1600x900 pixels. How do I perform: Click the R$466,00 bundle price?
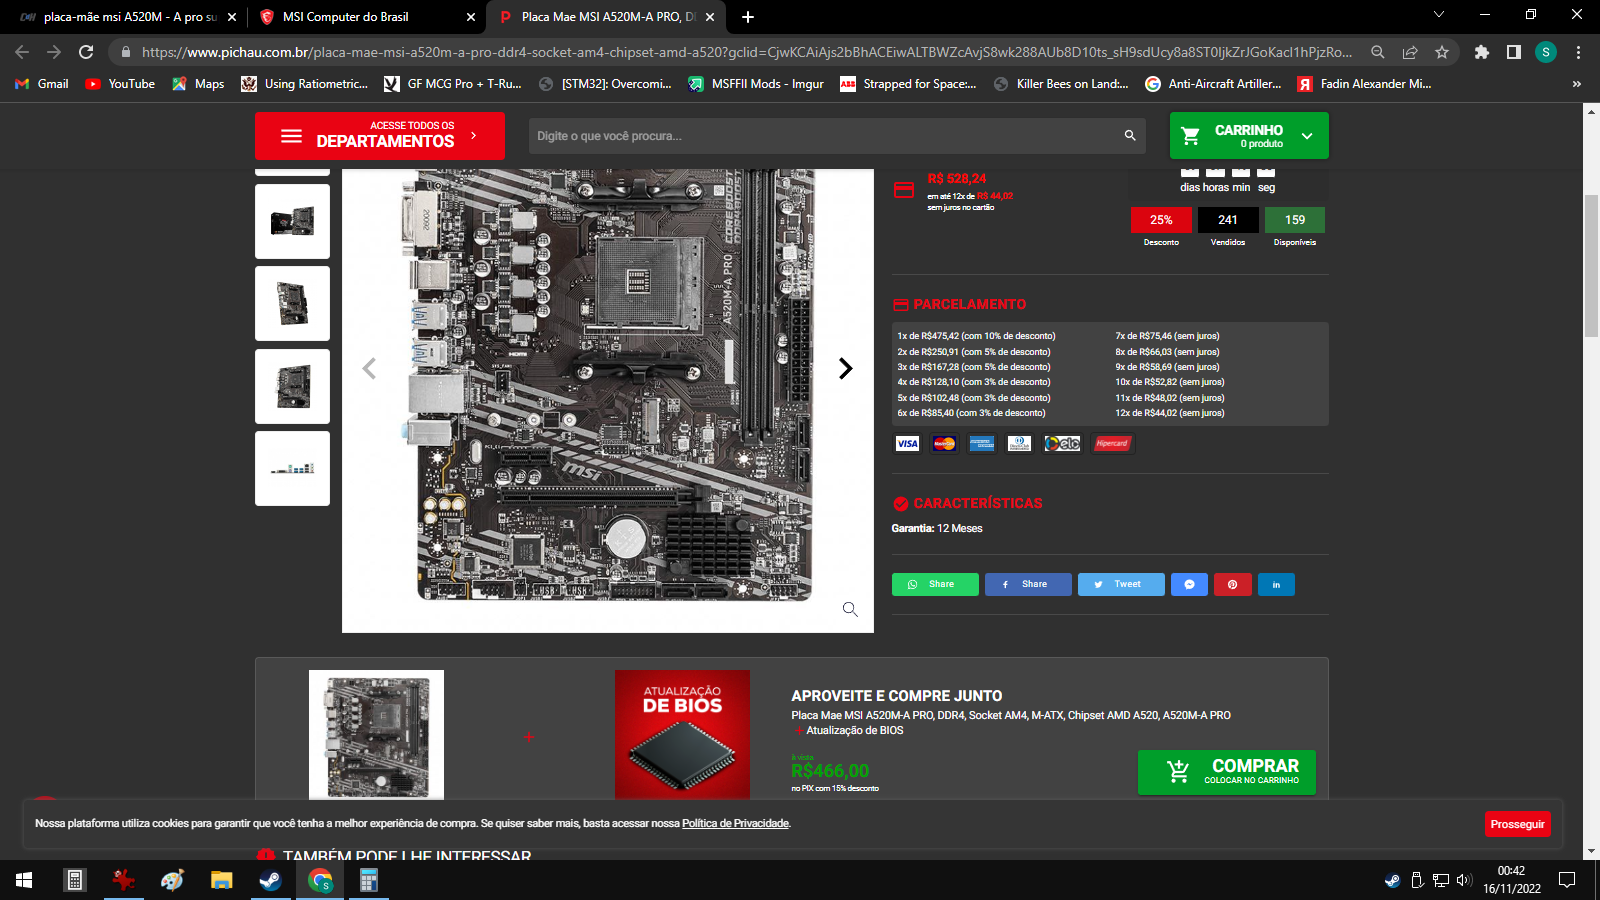[830, 771]
